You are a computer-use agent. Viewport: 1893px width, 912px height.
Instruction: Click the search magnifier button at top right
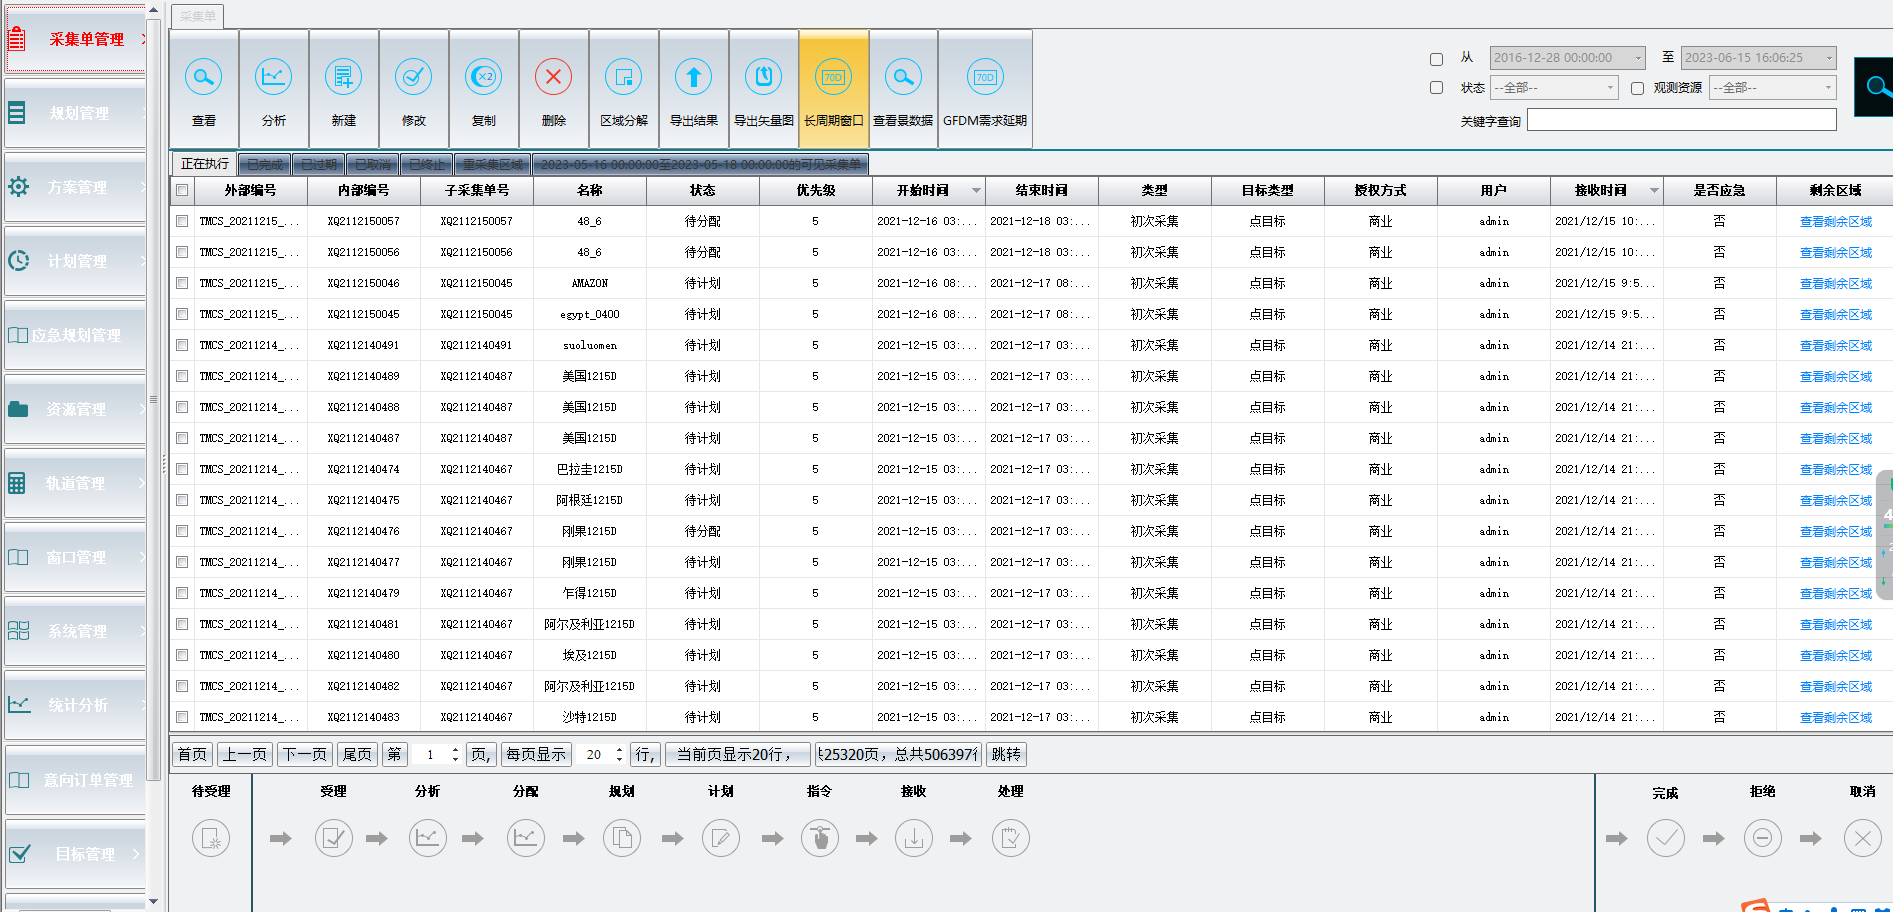click(1874, 87)
